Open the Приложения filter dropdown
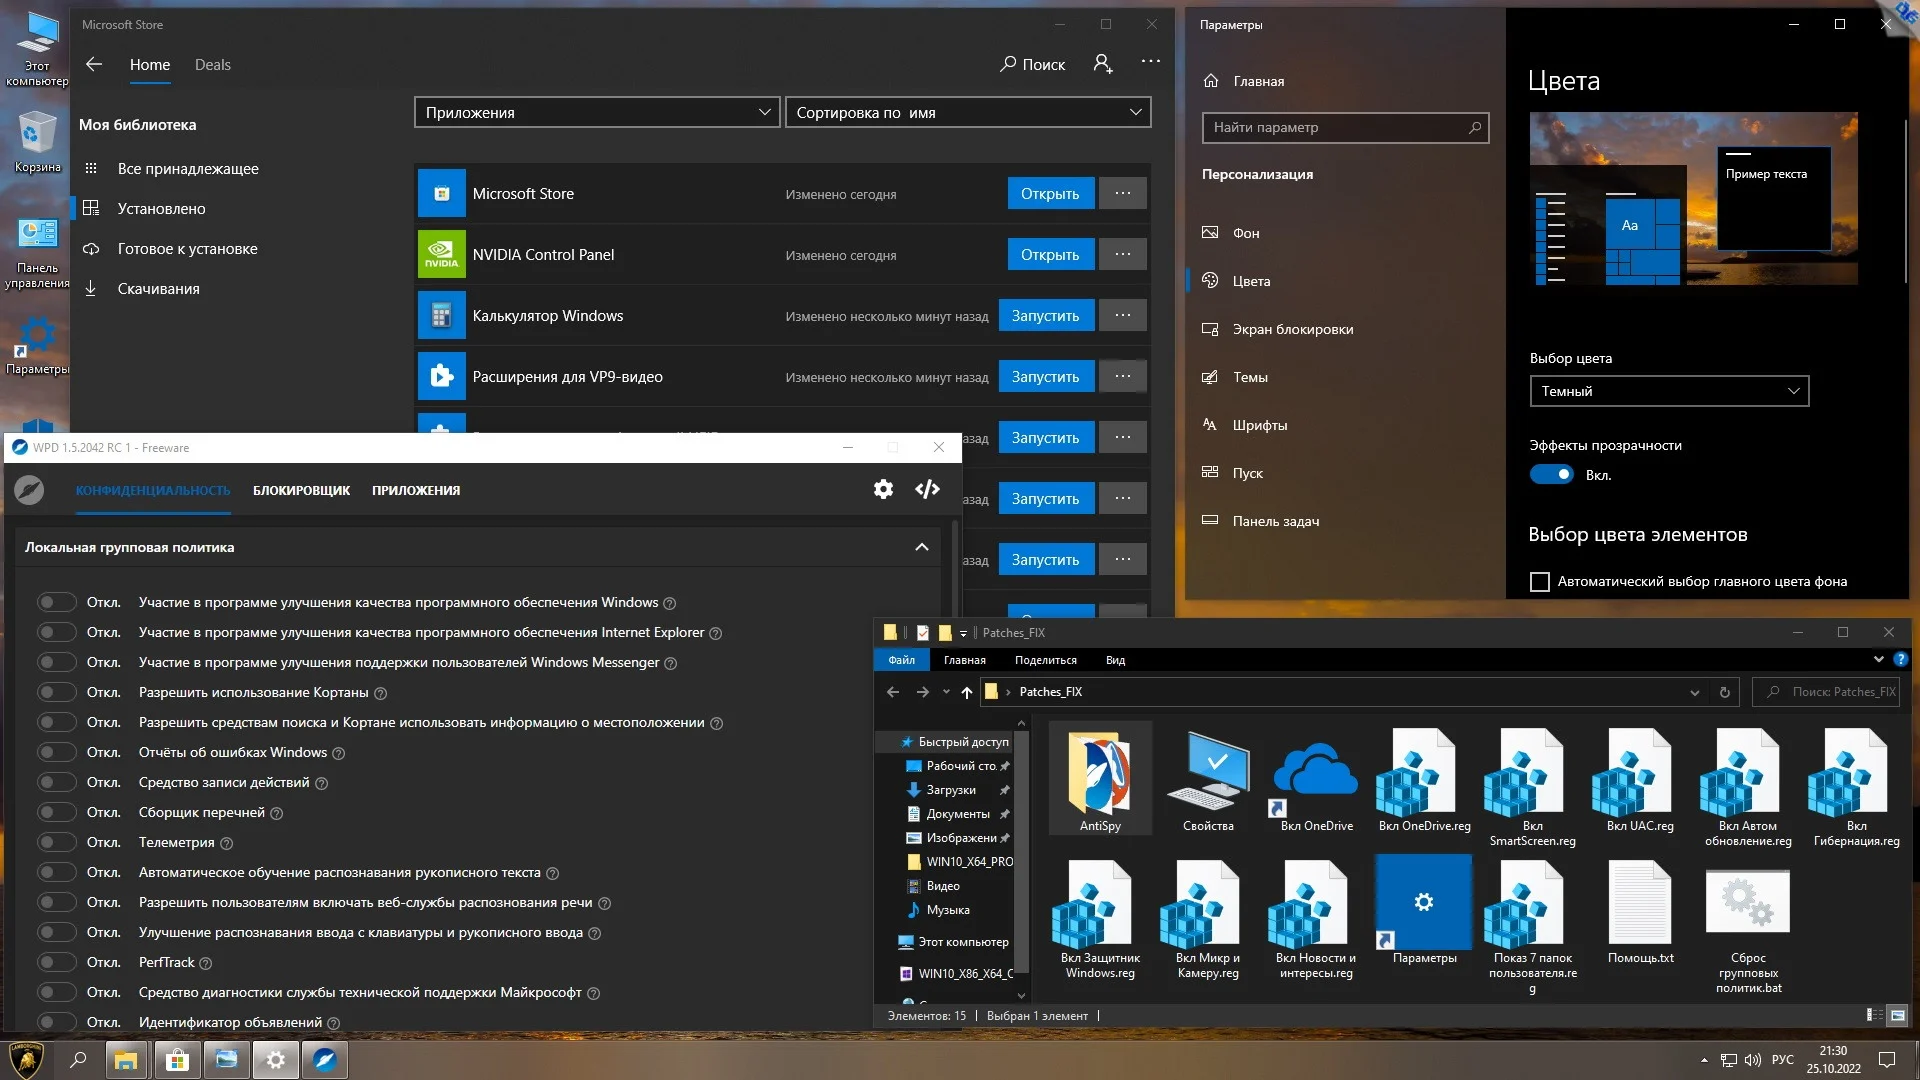Screen dimensions: 1920x1080 coord(597,112)
